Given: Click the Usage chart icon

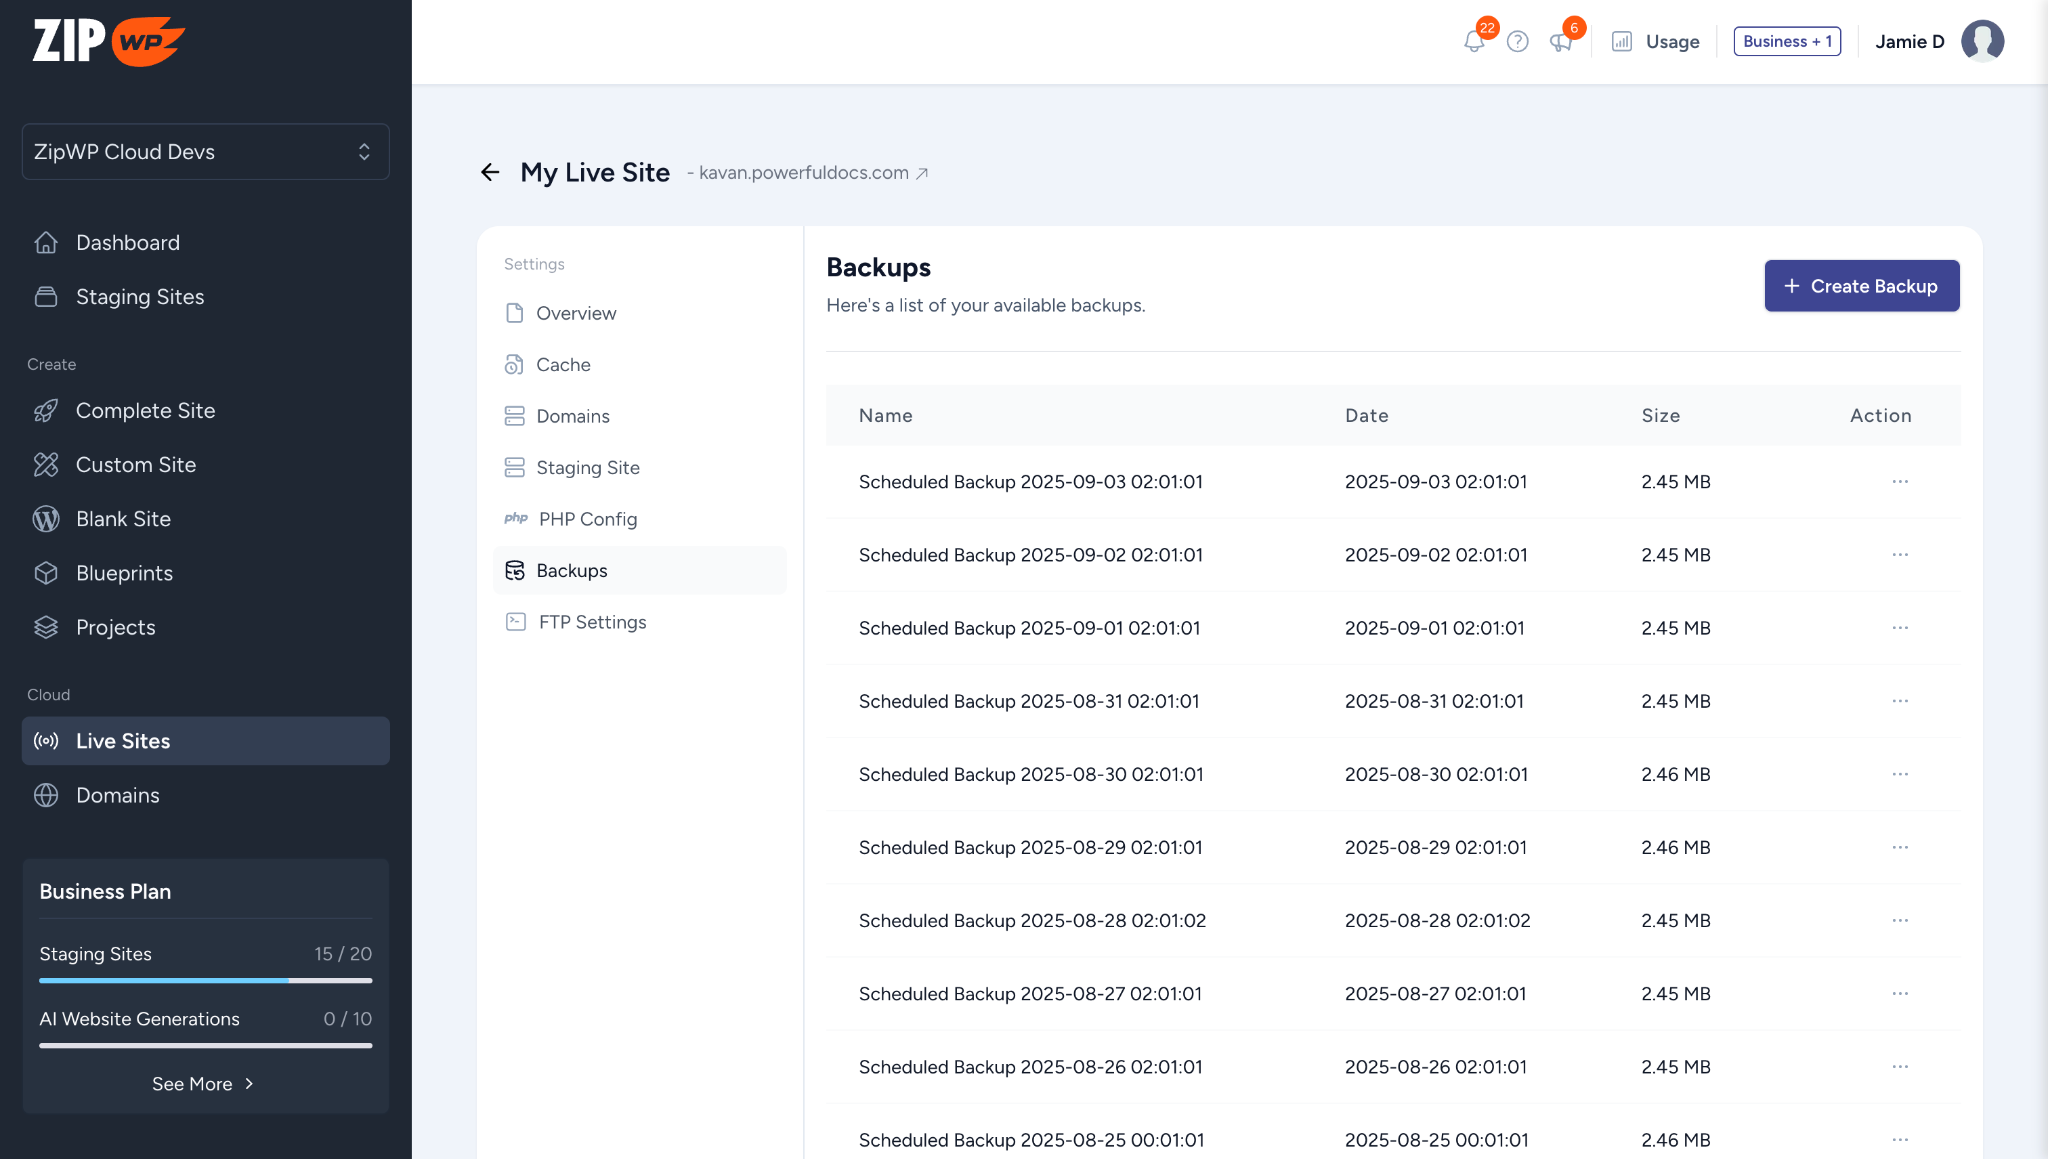Looking at the screenshot, I should [x=1622, y=42].
